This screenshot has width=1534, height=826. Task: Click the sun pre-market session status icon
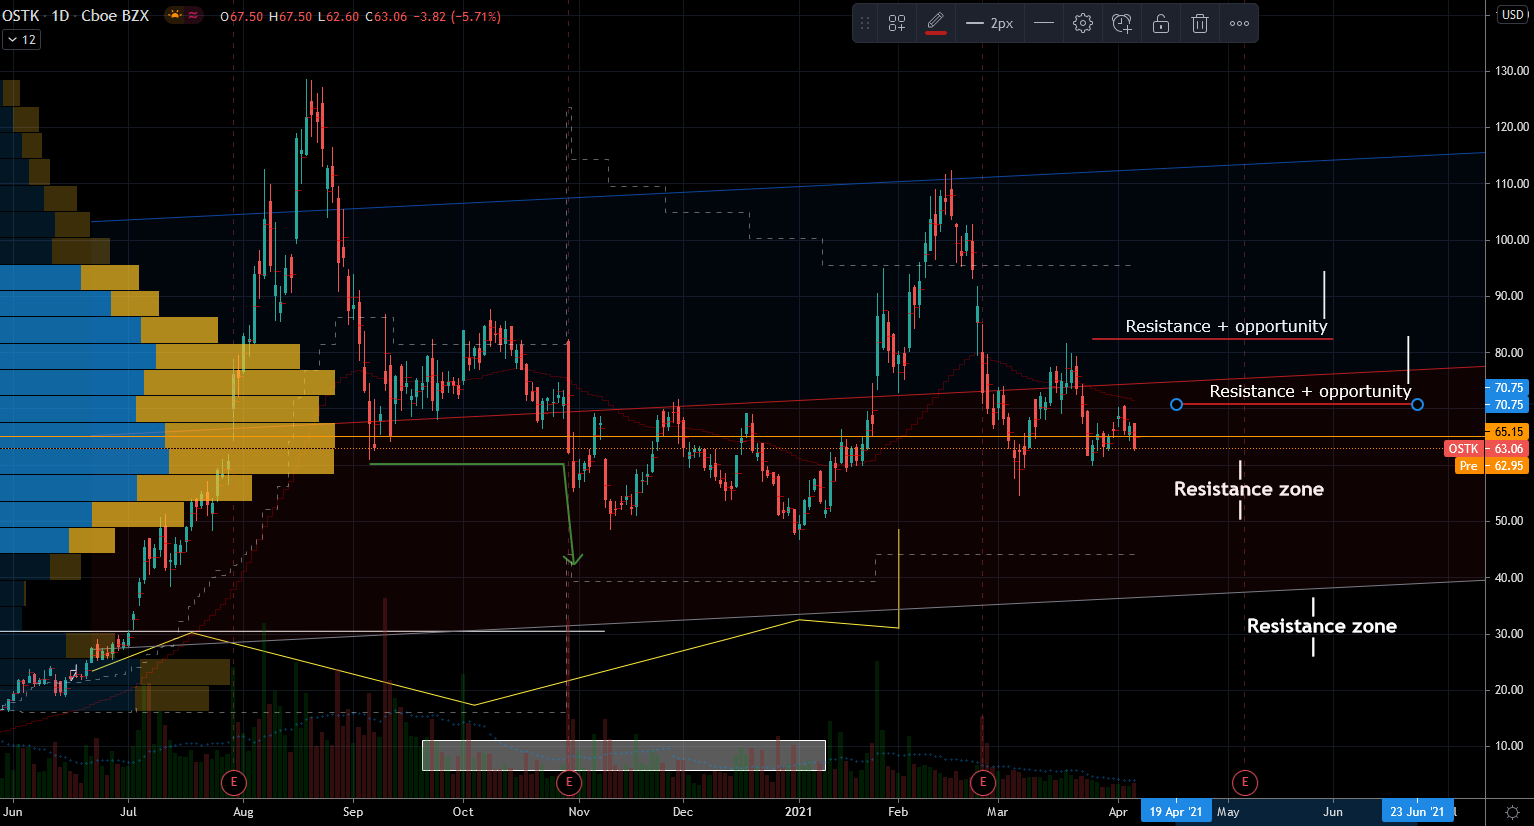coord(175,16)
